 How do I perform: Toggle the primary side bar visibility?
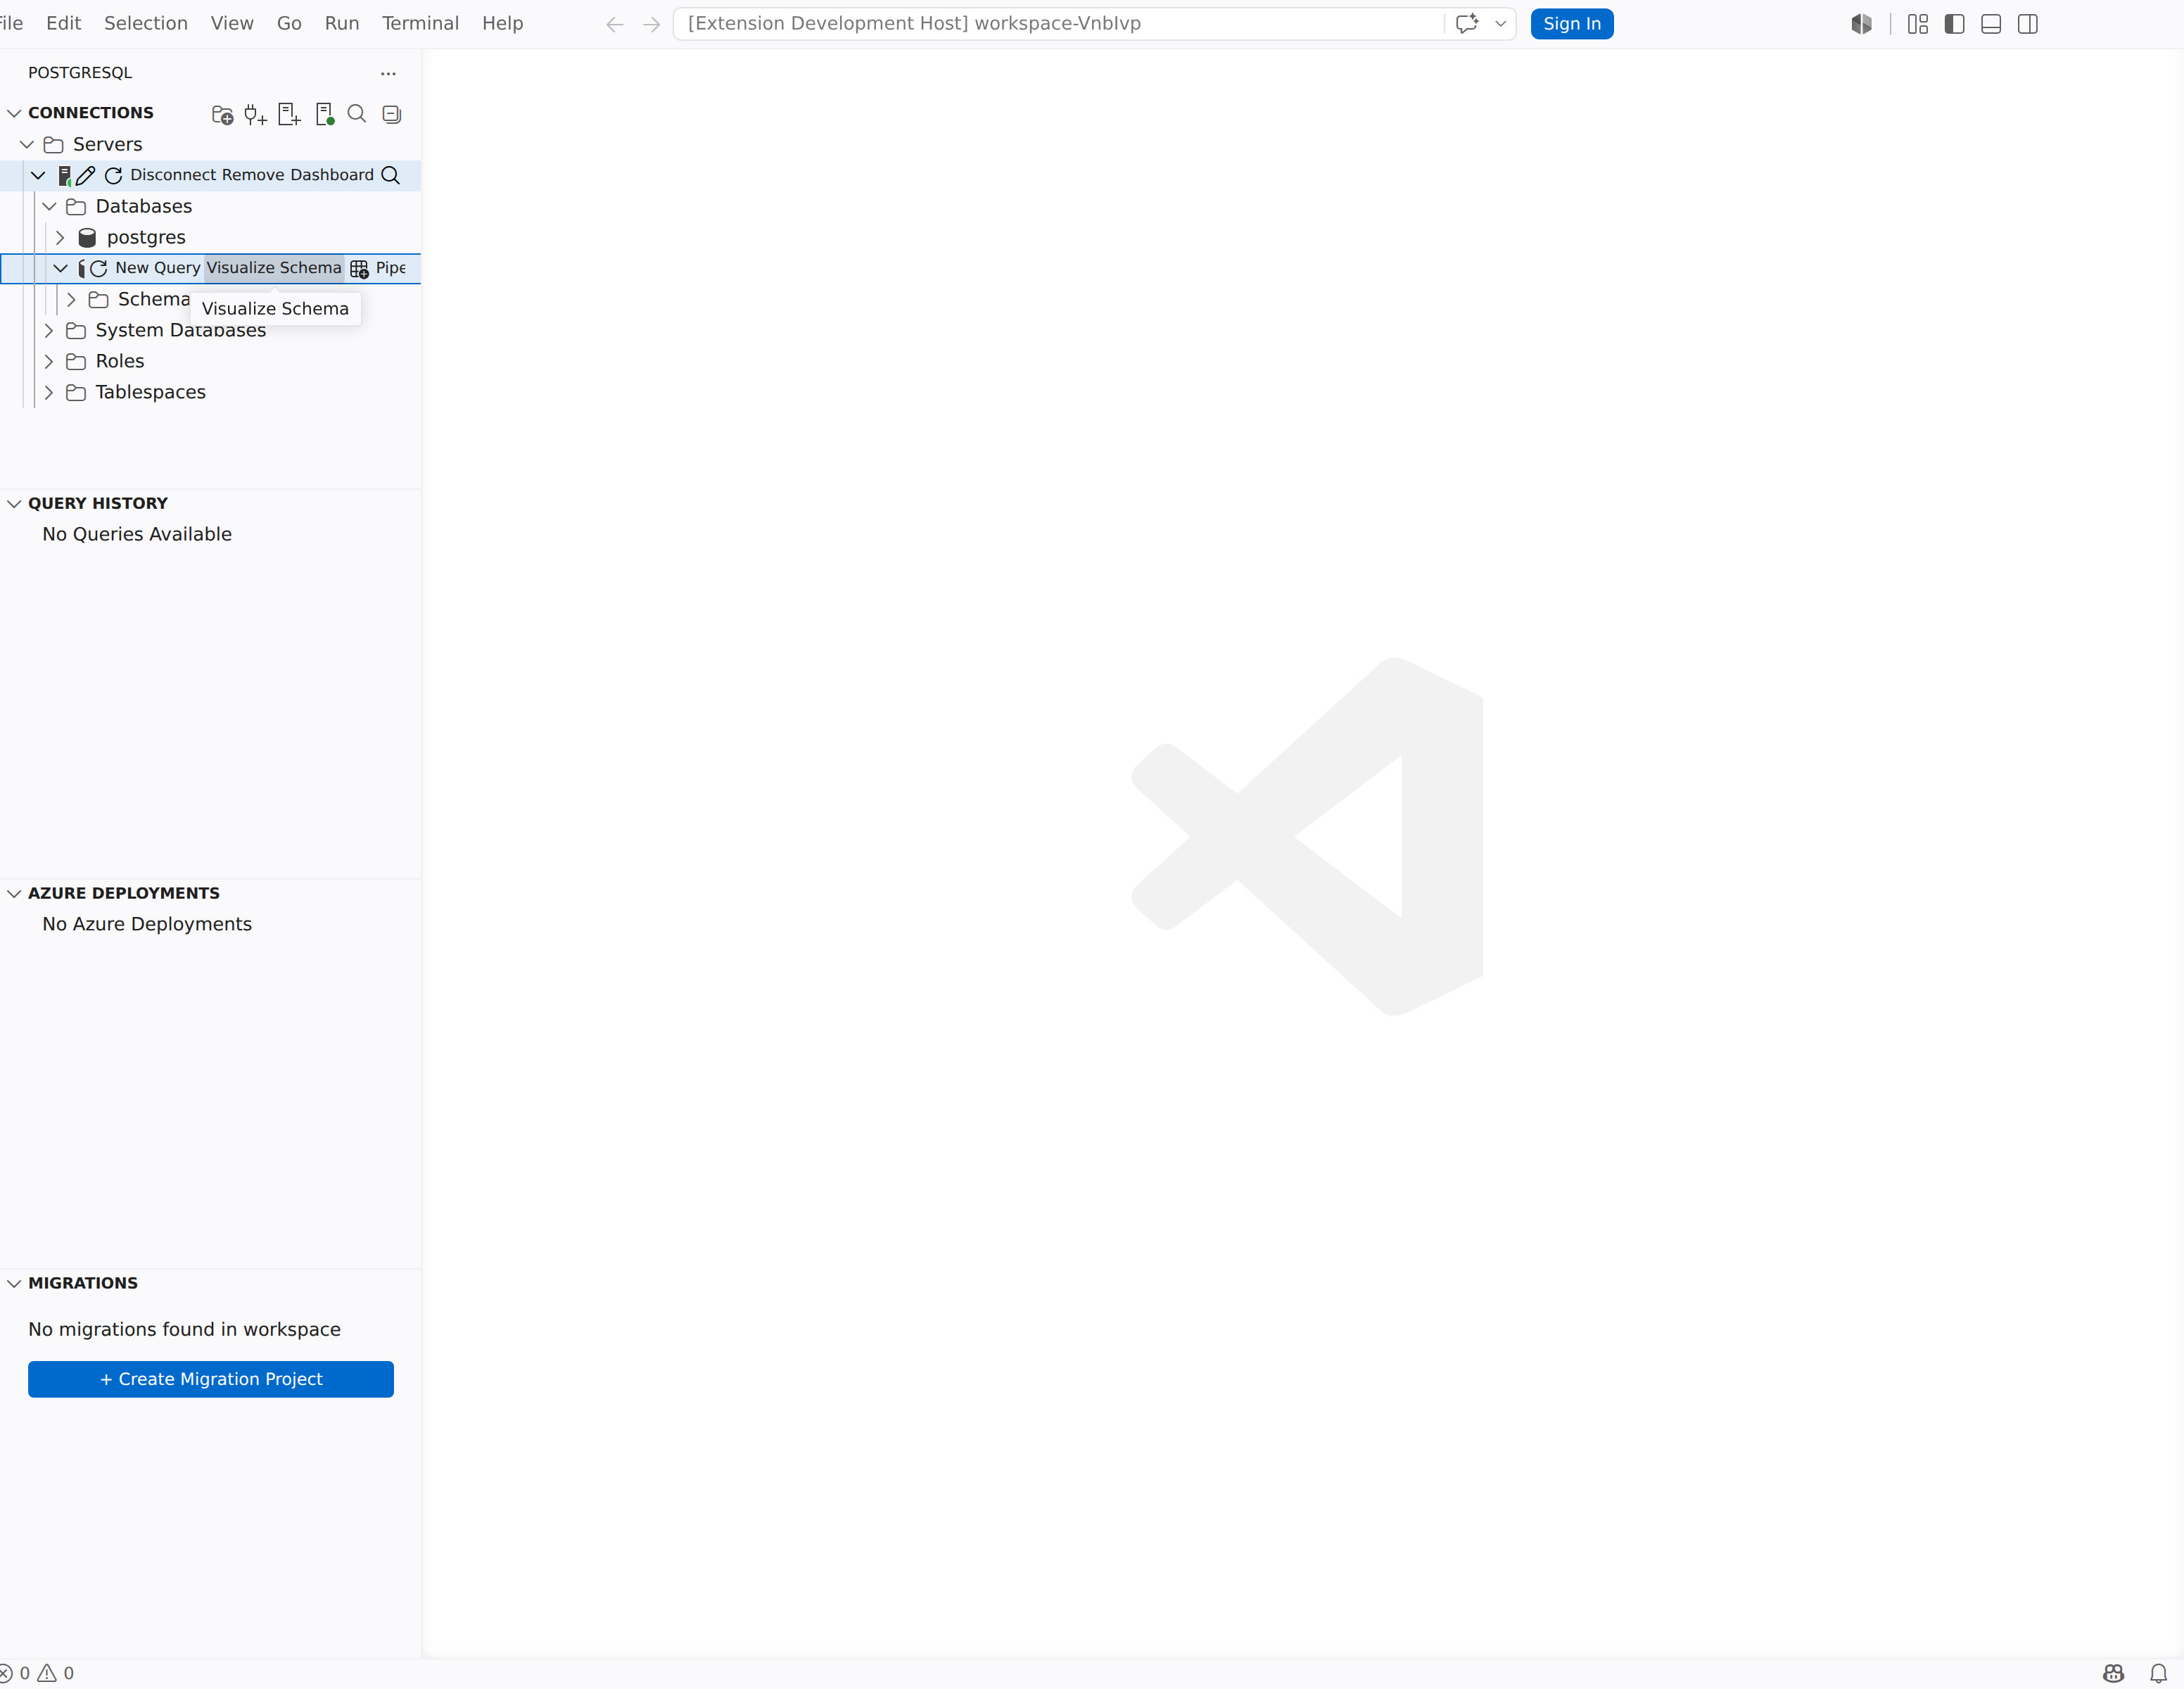1955,24
